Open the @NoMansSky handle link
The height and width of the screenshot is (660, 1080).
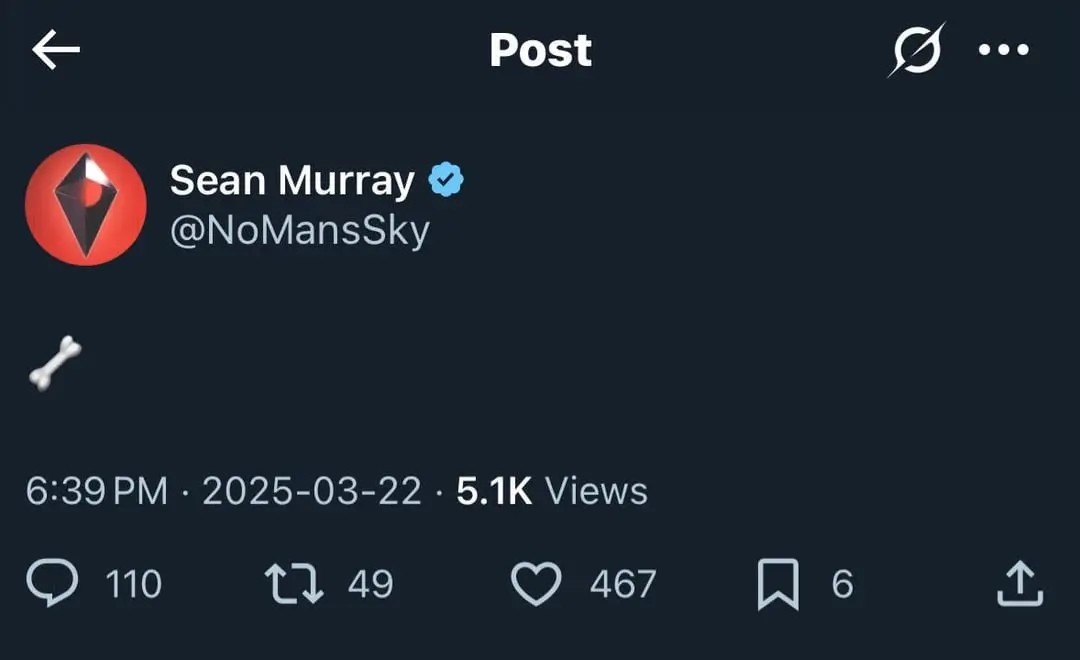(299, 231)
